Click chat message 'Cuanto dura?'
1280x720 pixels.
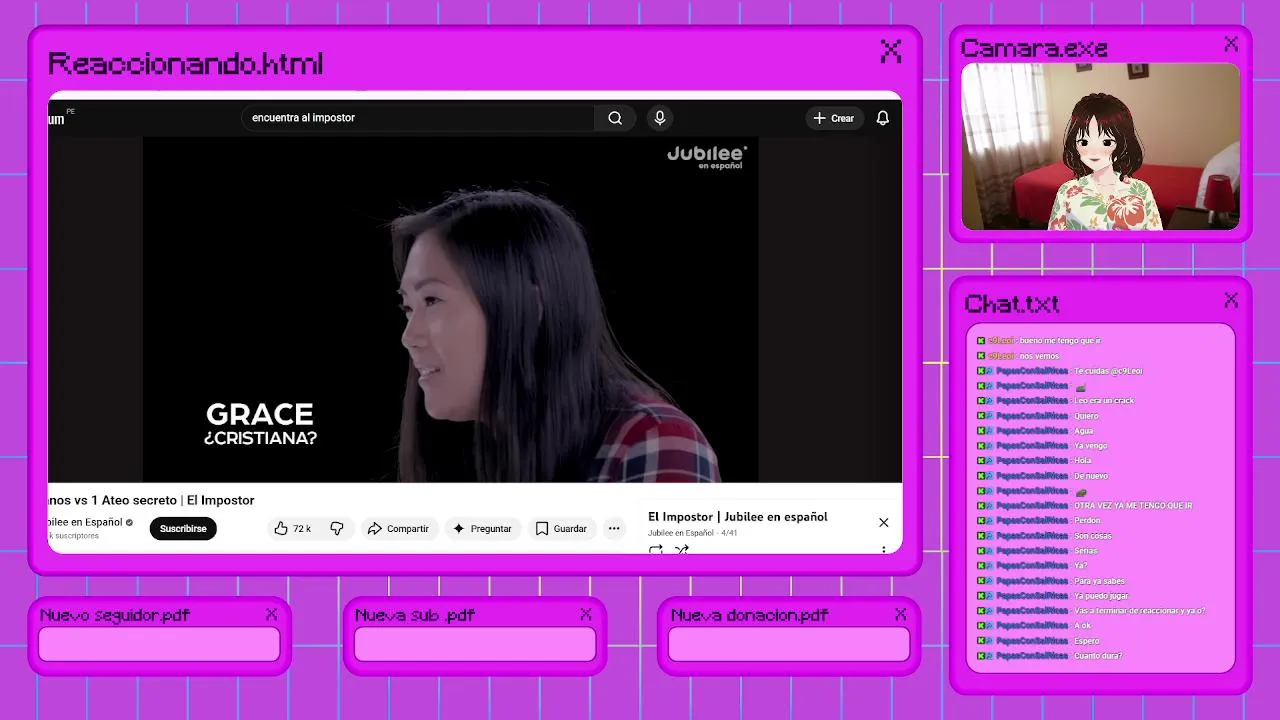pyautogui.click(x=1098, y=656)
